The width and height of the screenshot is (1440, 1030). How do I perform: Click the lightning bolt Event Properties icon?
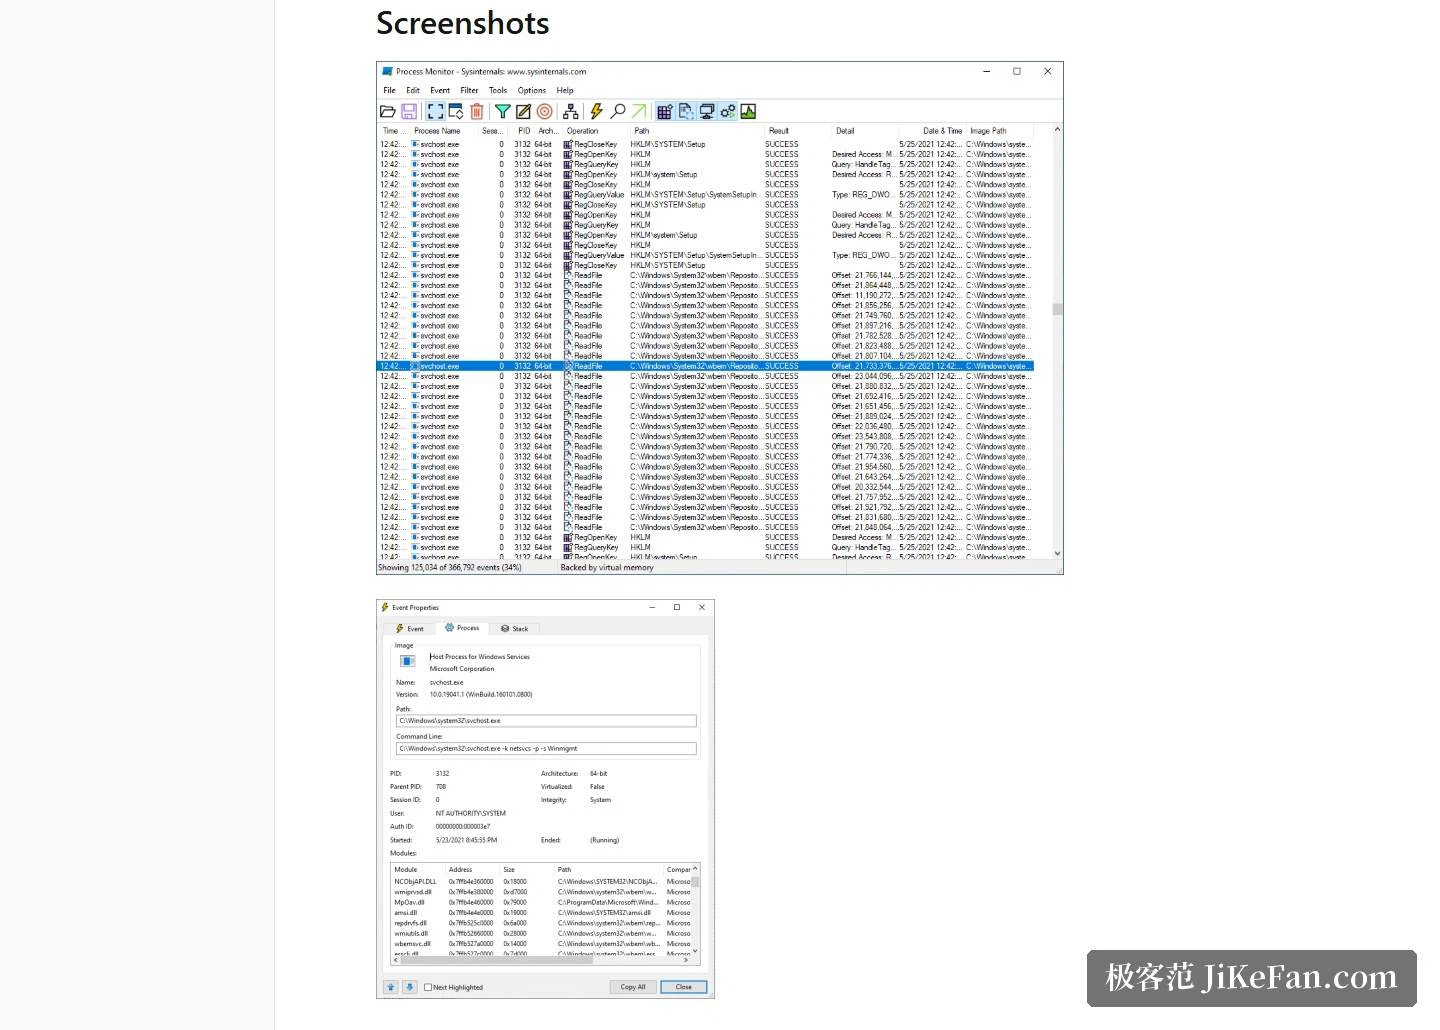(x=597, y=112)
